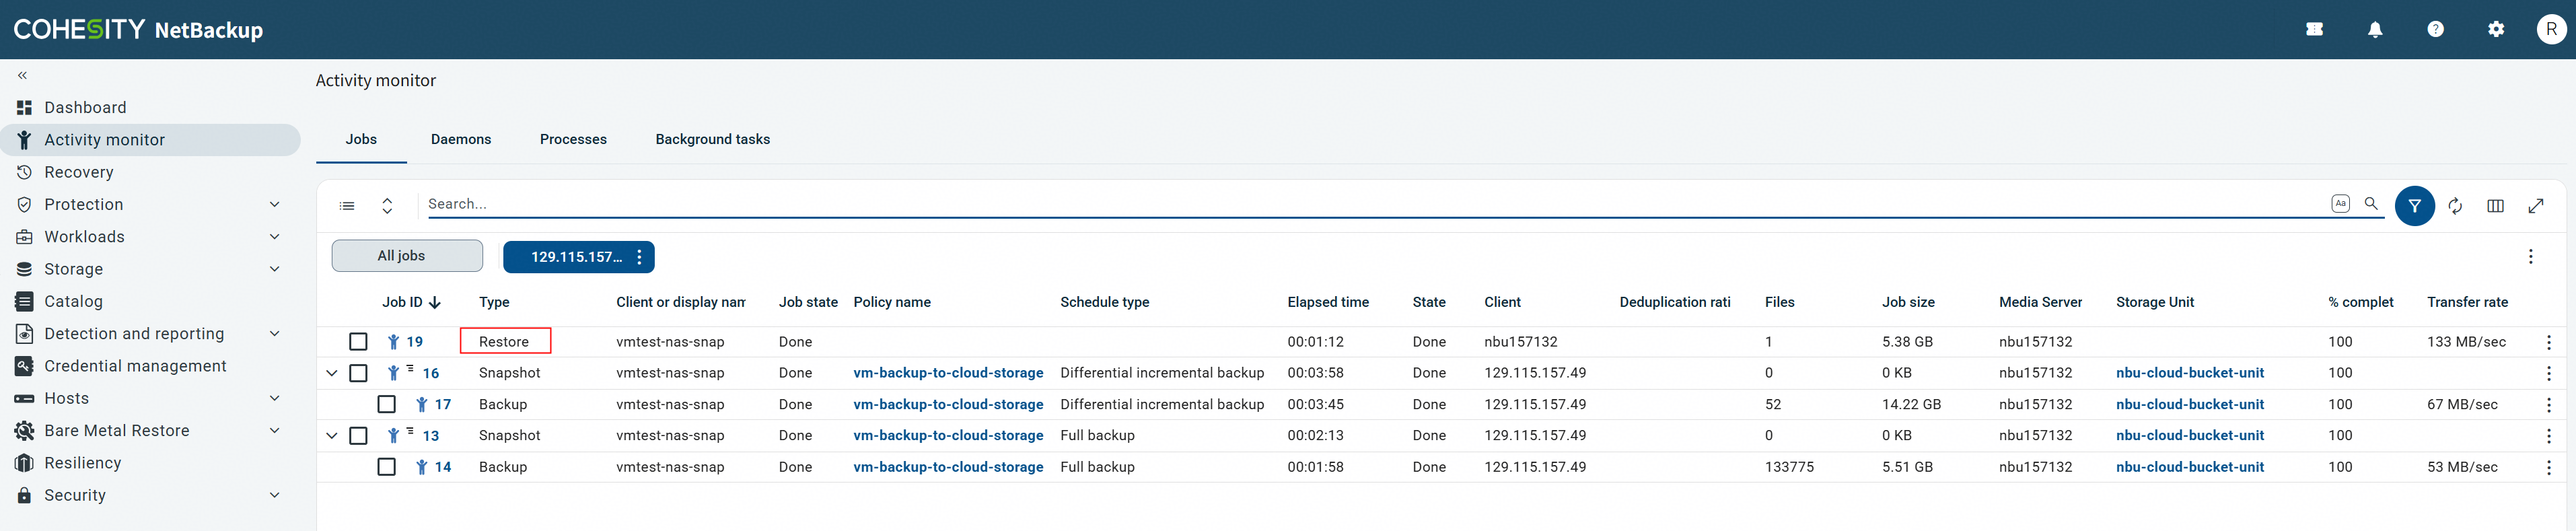
Task: Open job ID 13 link
Action: click(430, 436)
